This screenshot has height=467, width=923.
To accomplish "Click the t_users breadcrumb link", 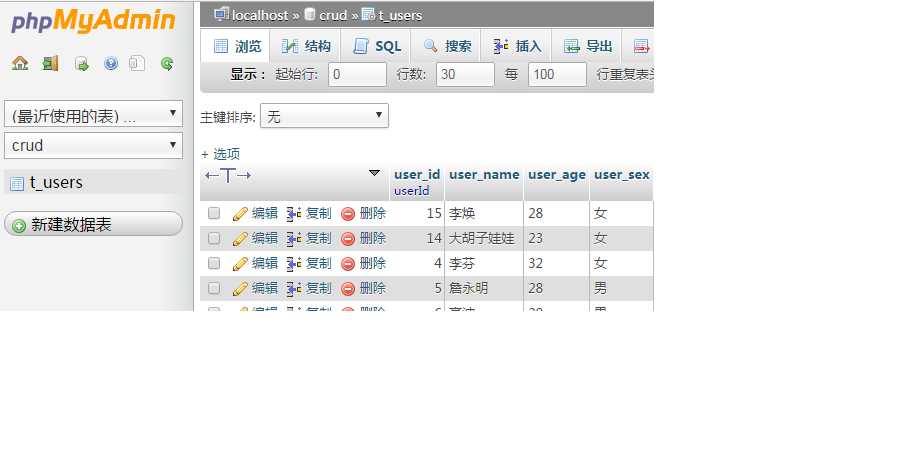I will (400, 15).
